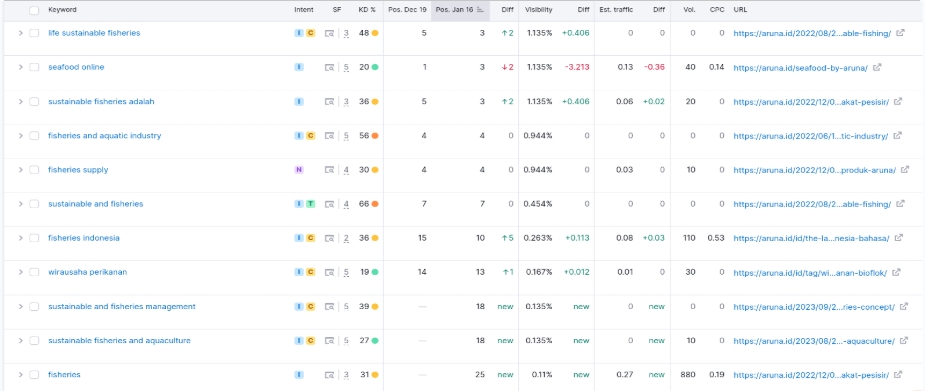Open the fisheries indonesia keyword link
The width and height of the screenshot is (925, 391).
pyautogui.click(x=84, y=238)
